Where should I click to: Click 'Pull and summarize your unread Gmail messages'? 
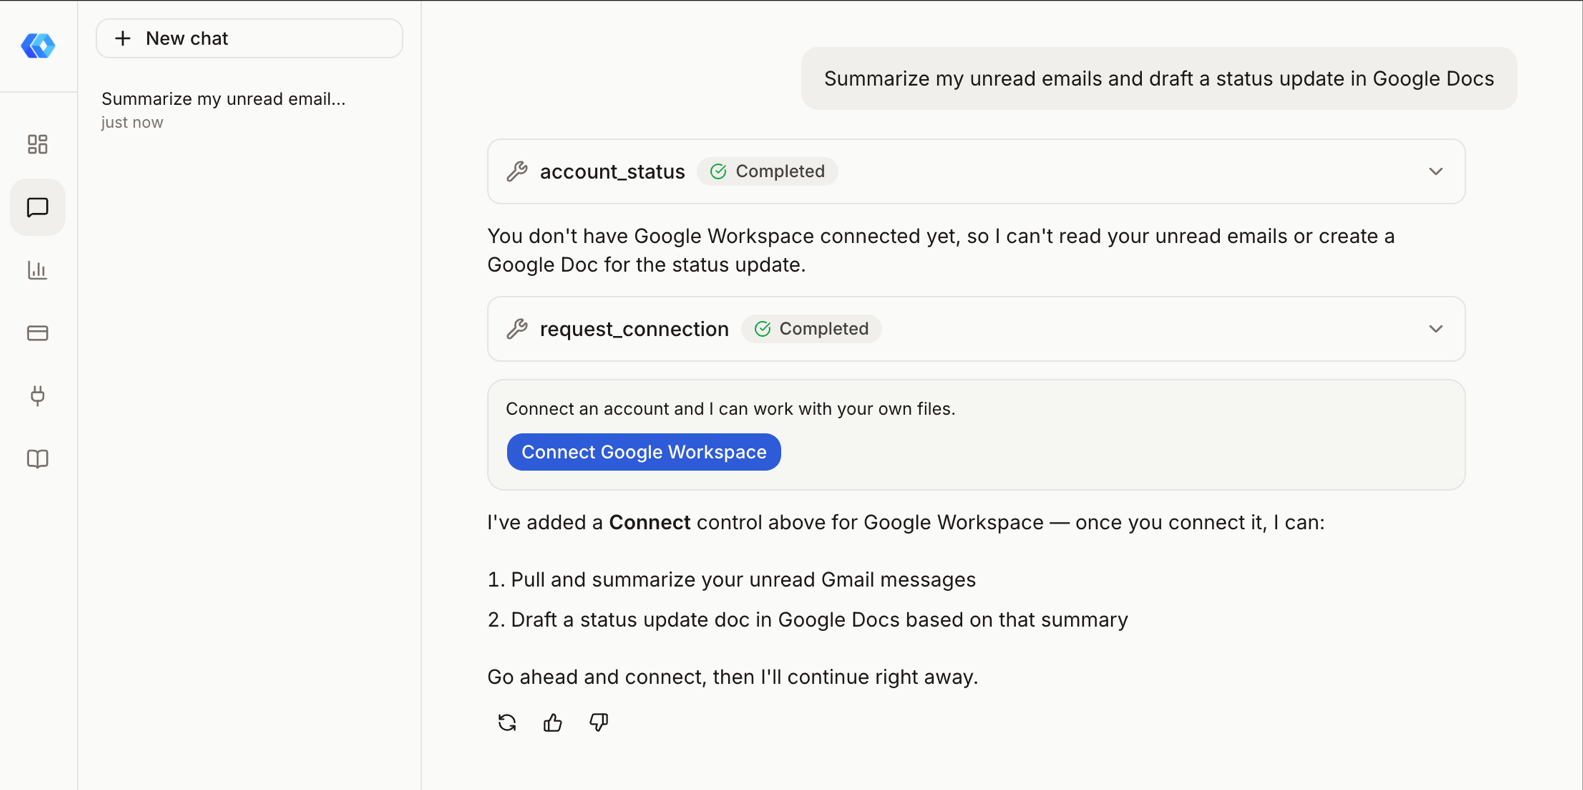(743, 580)
